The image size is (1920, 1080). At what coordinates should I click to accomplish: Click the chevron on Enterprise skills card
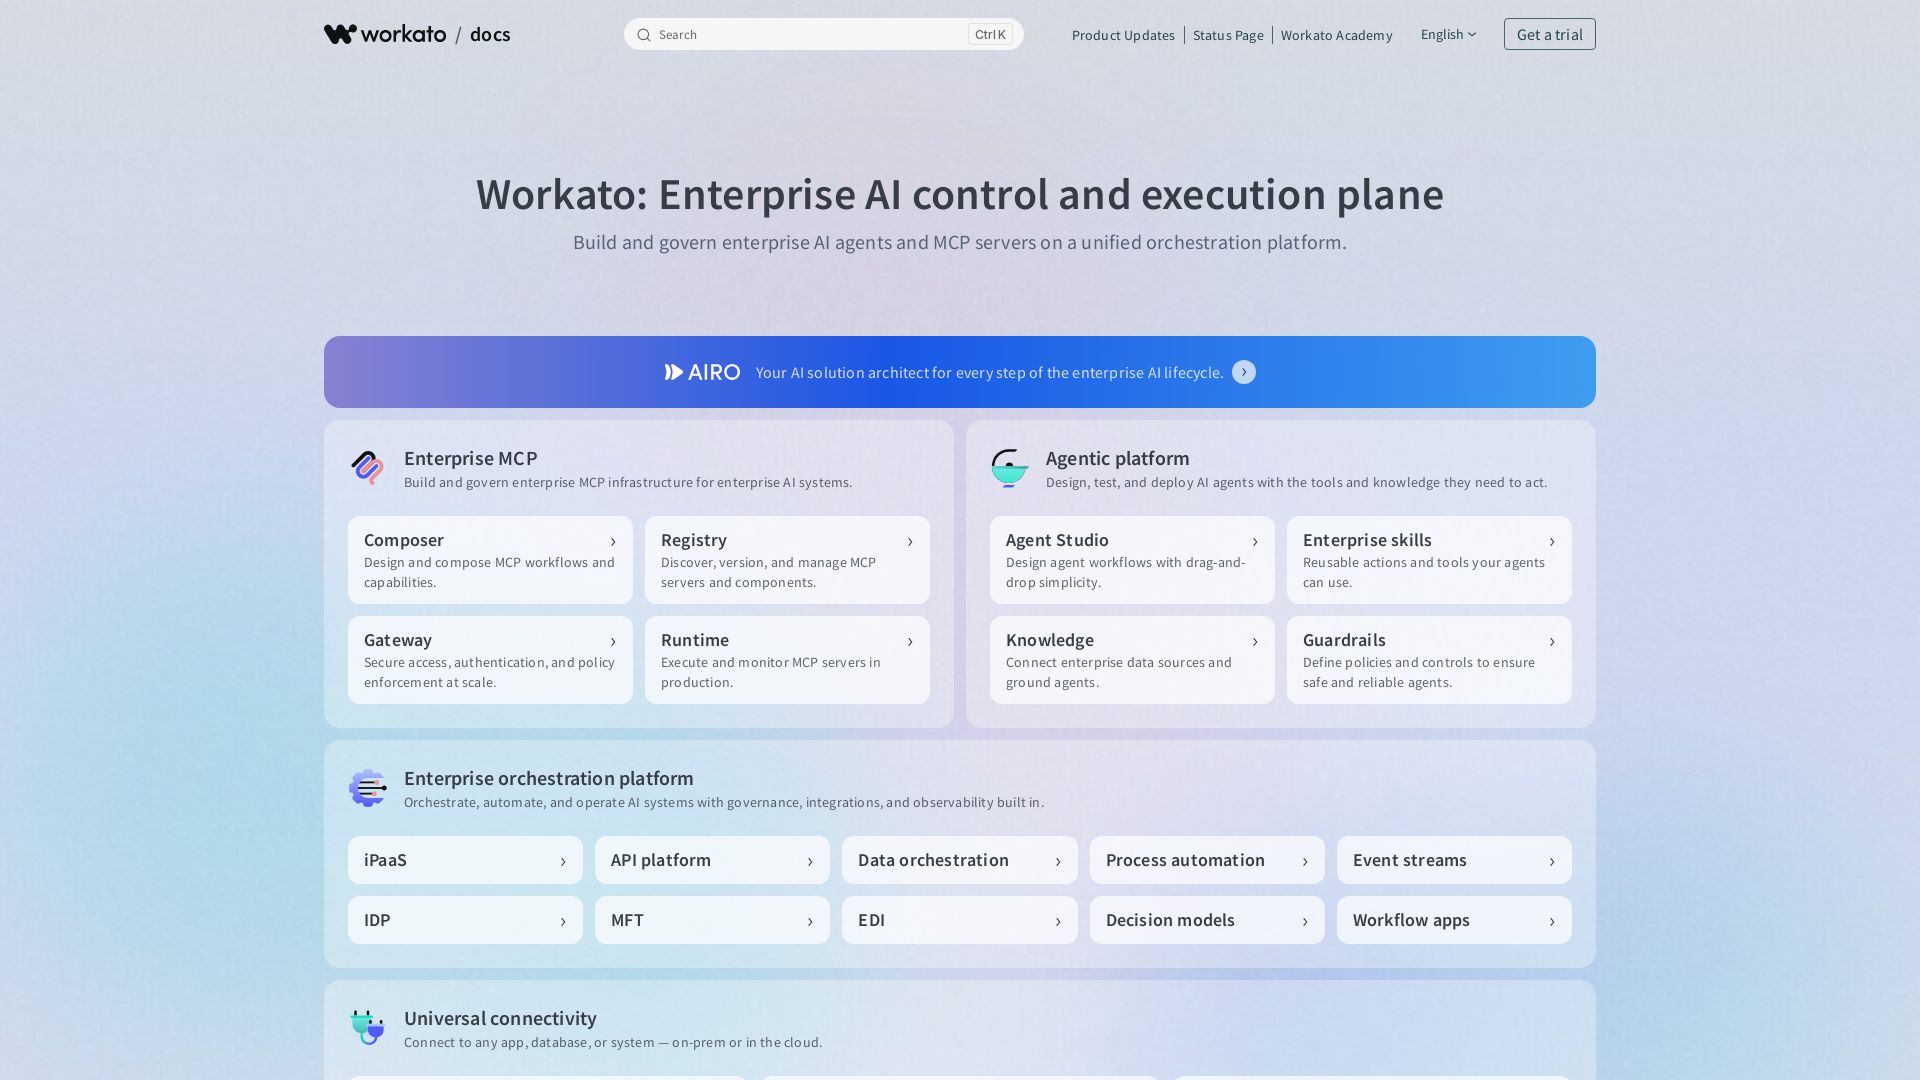1552,542
